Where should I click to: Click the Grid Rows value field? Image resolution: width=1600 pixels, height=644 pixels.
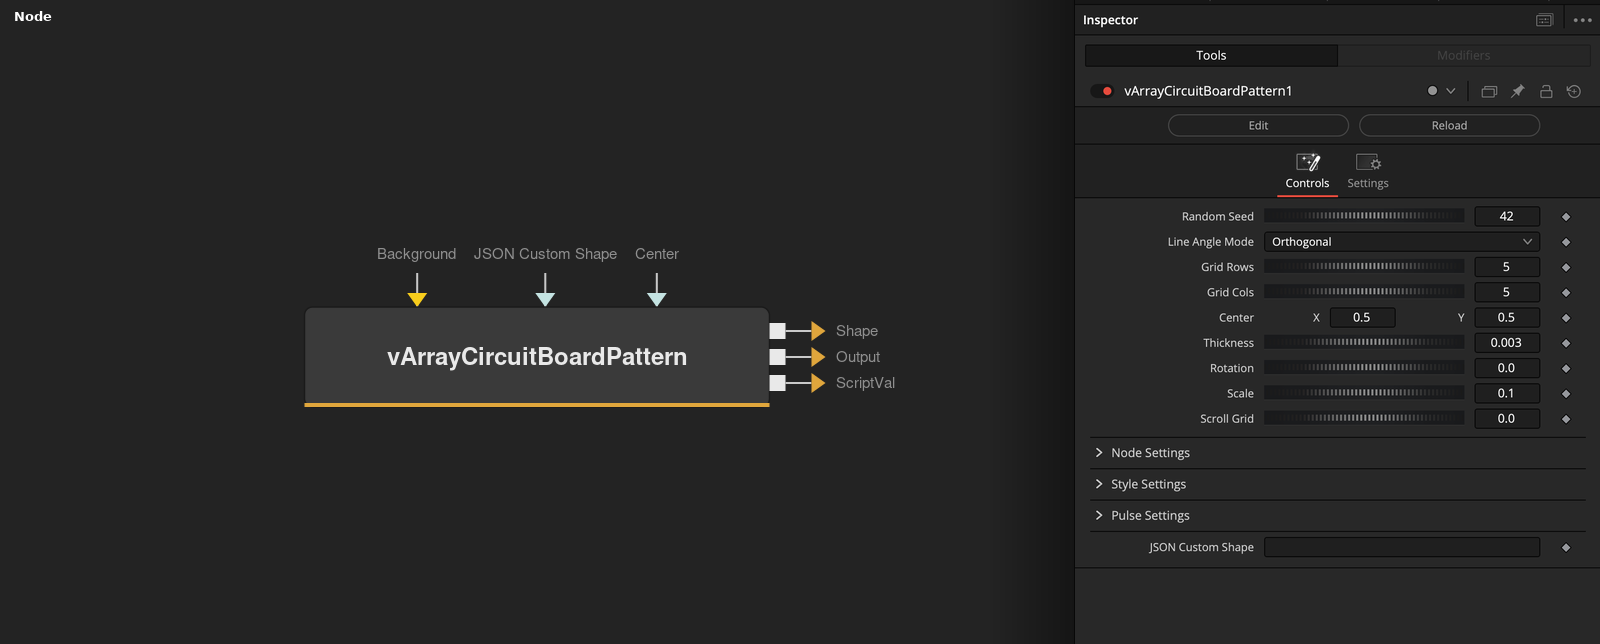(x=1507, y=267)
